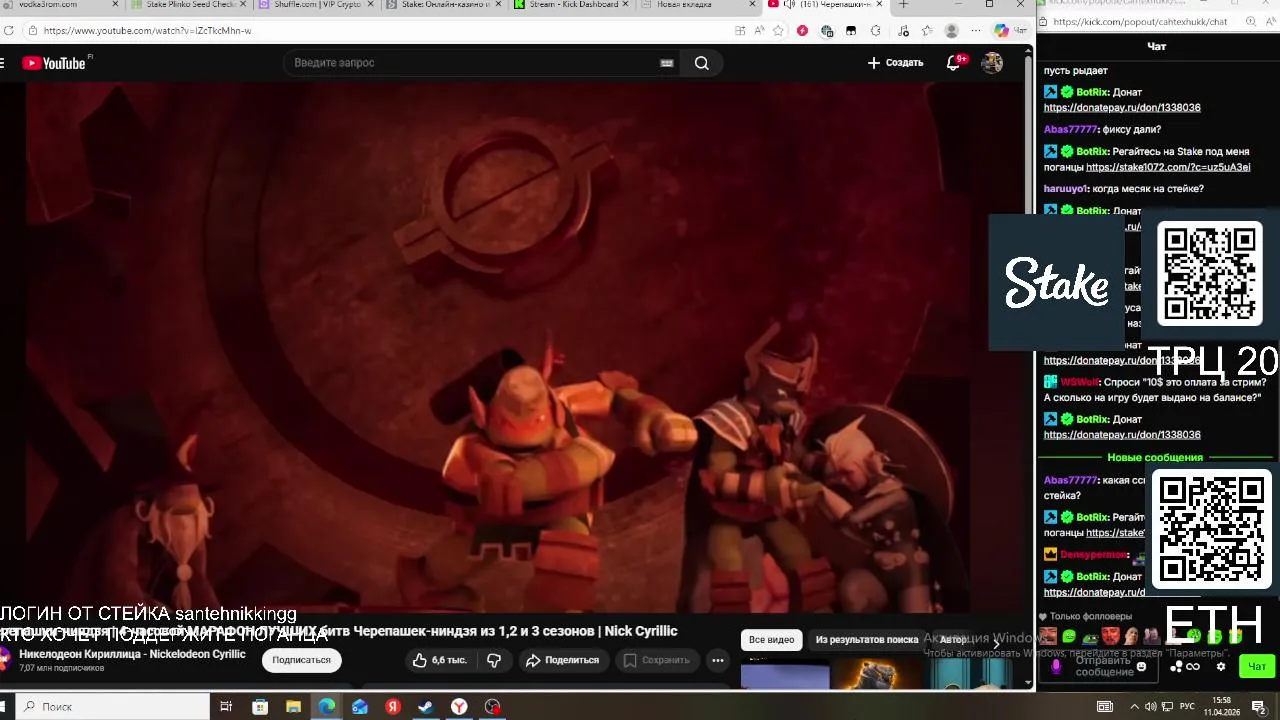Open the three-dots more actions under video
The height and width of the screenshot is (720, 1280).
(x=717, y=660)
